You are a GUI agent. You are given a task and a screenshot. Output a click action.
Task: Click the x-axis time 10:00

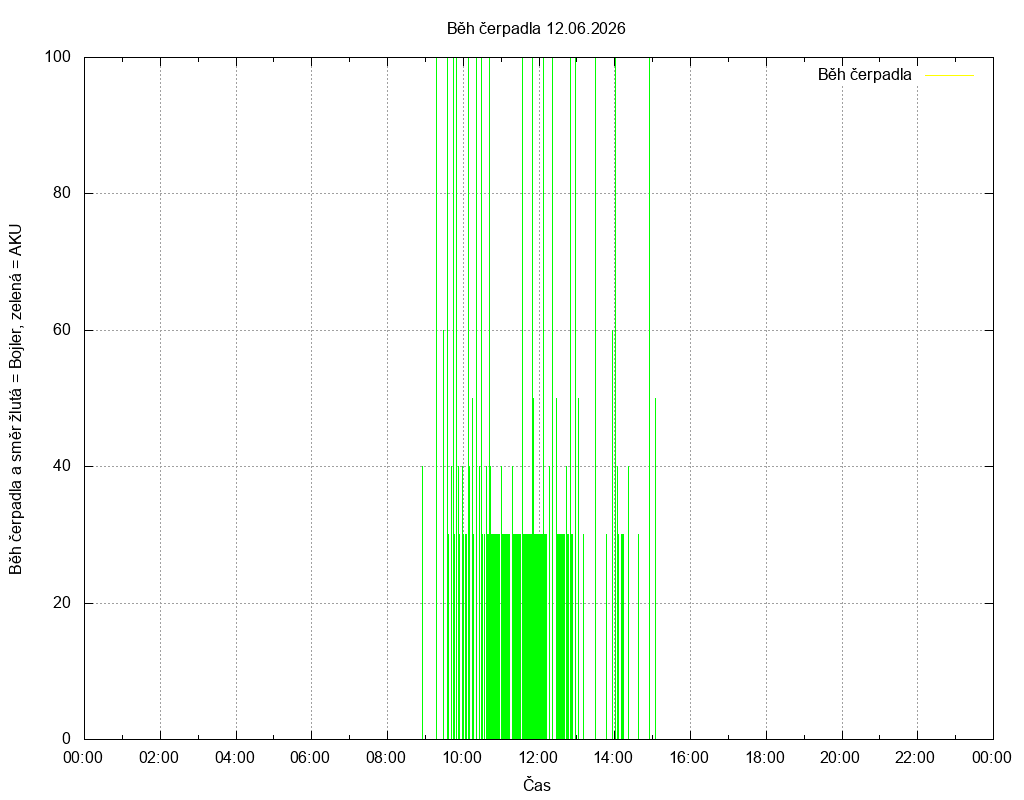462,758
